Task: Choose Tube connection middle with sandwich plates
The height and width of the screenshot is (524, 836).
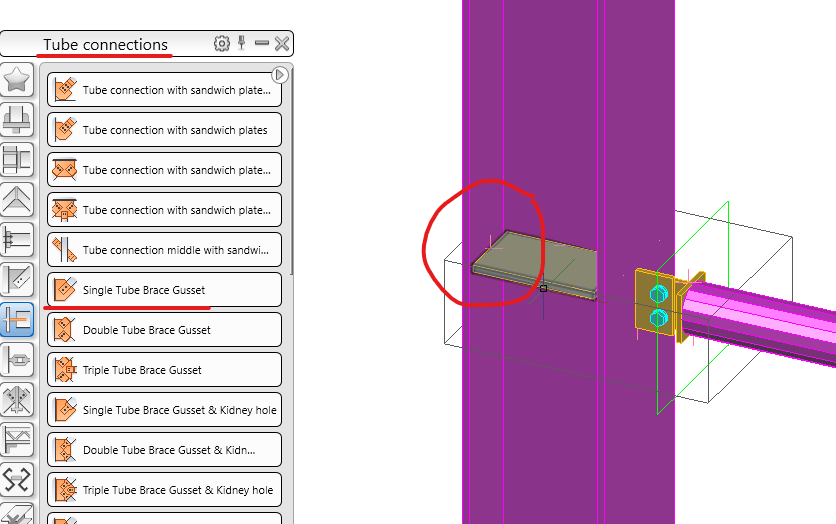Action: [164, 249]
